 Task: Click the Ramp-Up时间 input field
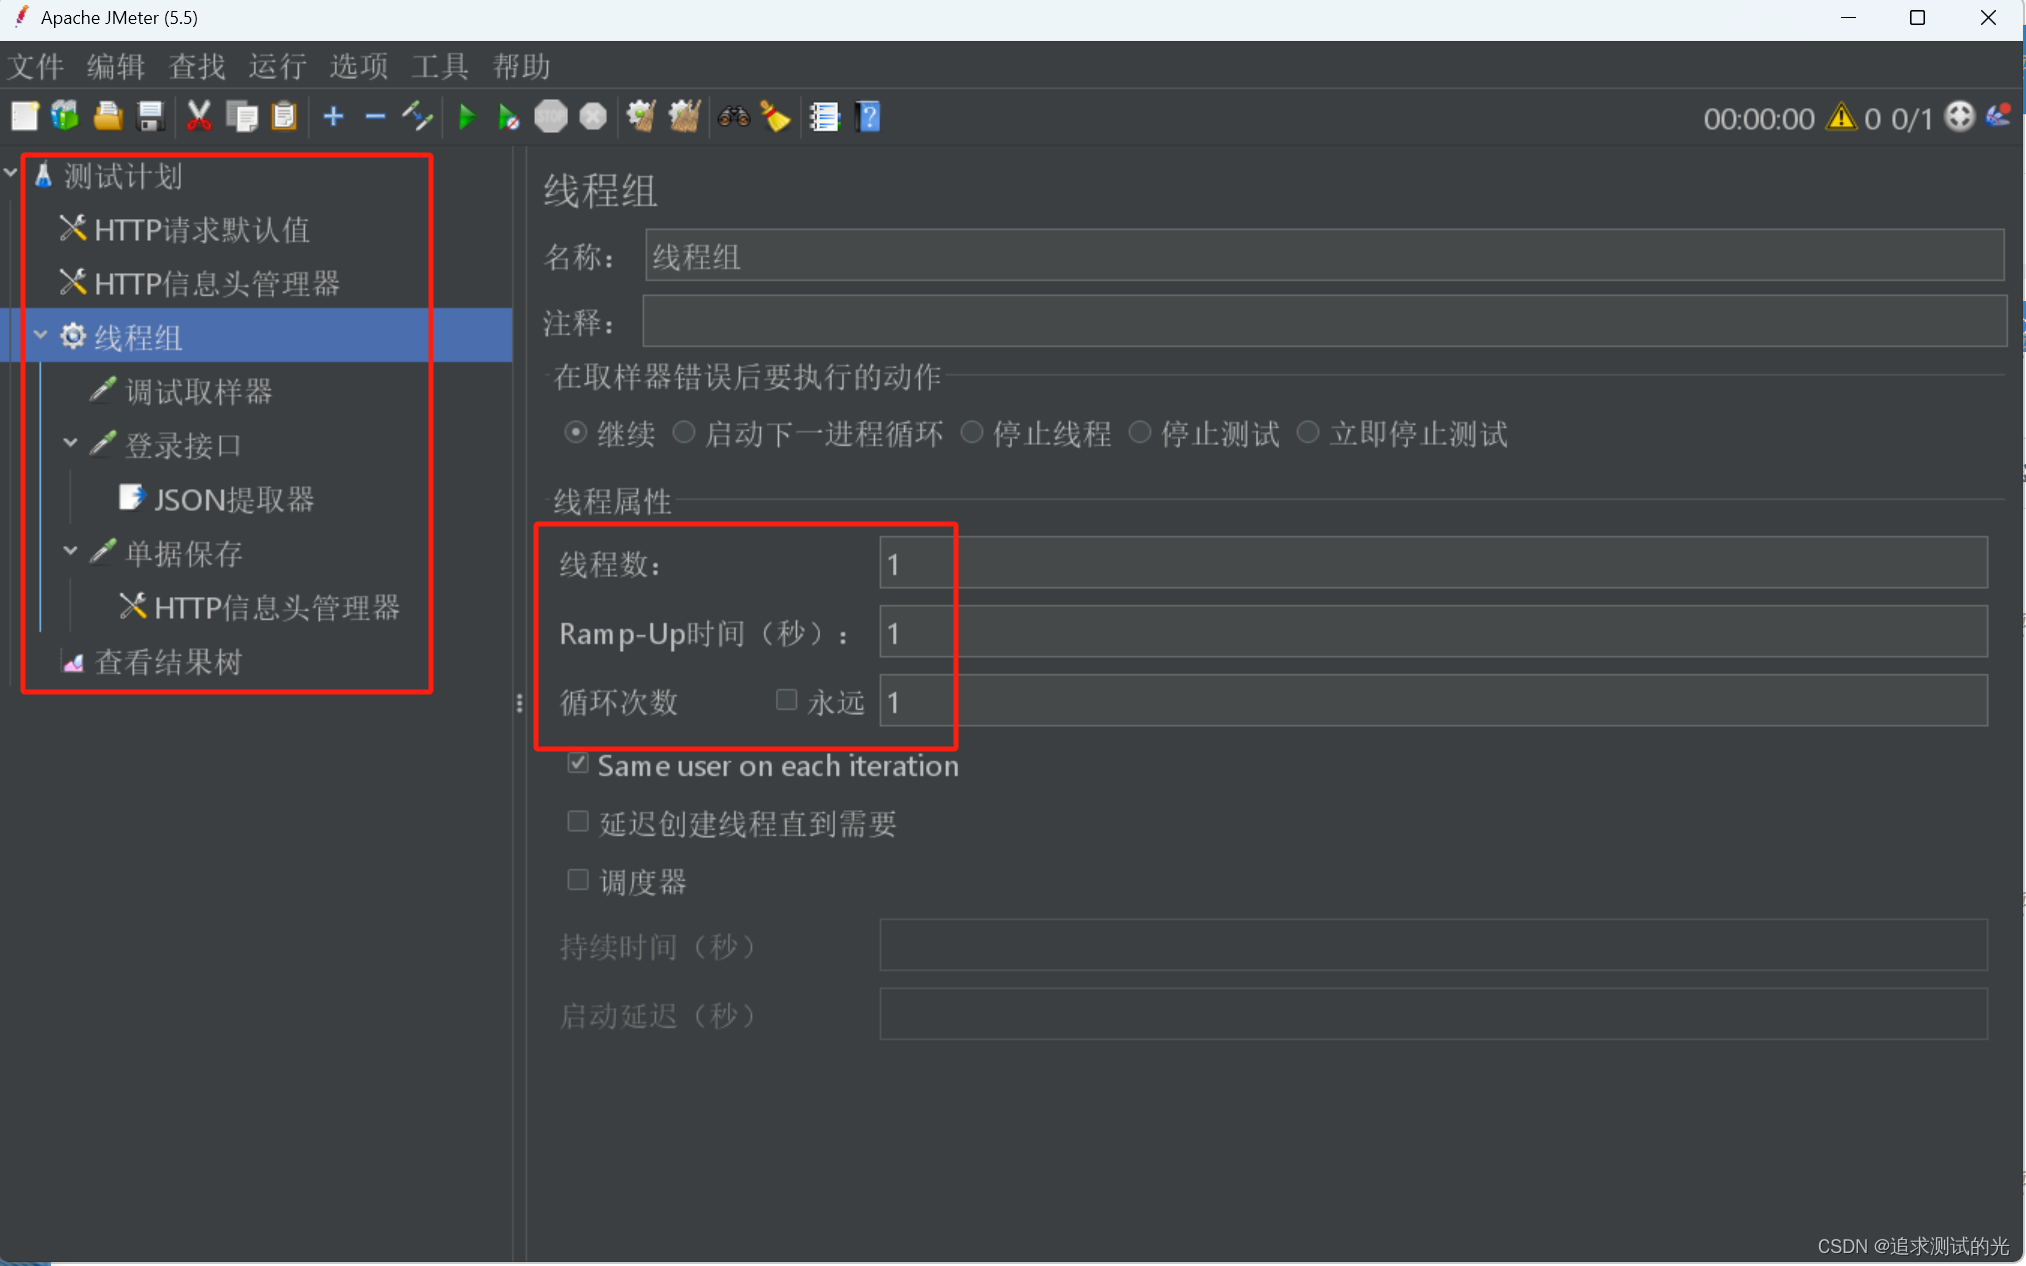[1433, 632]
